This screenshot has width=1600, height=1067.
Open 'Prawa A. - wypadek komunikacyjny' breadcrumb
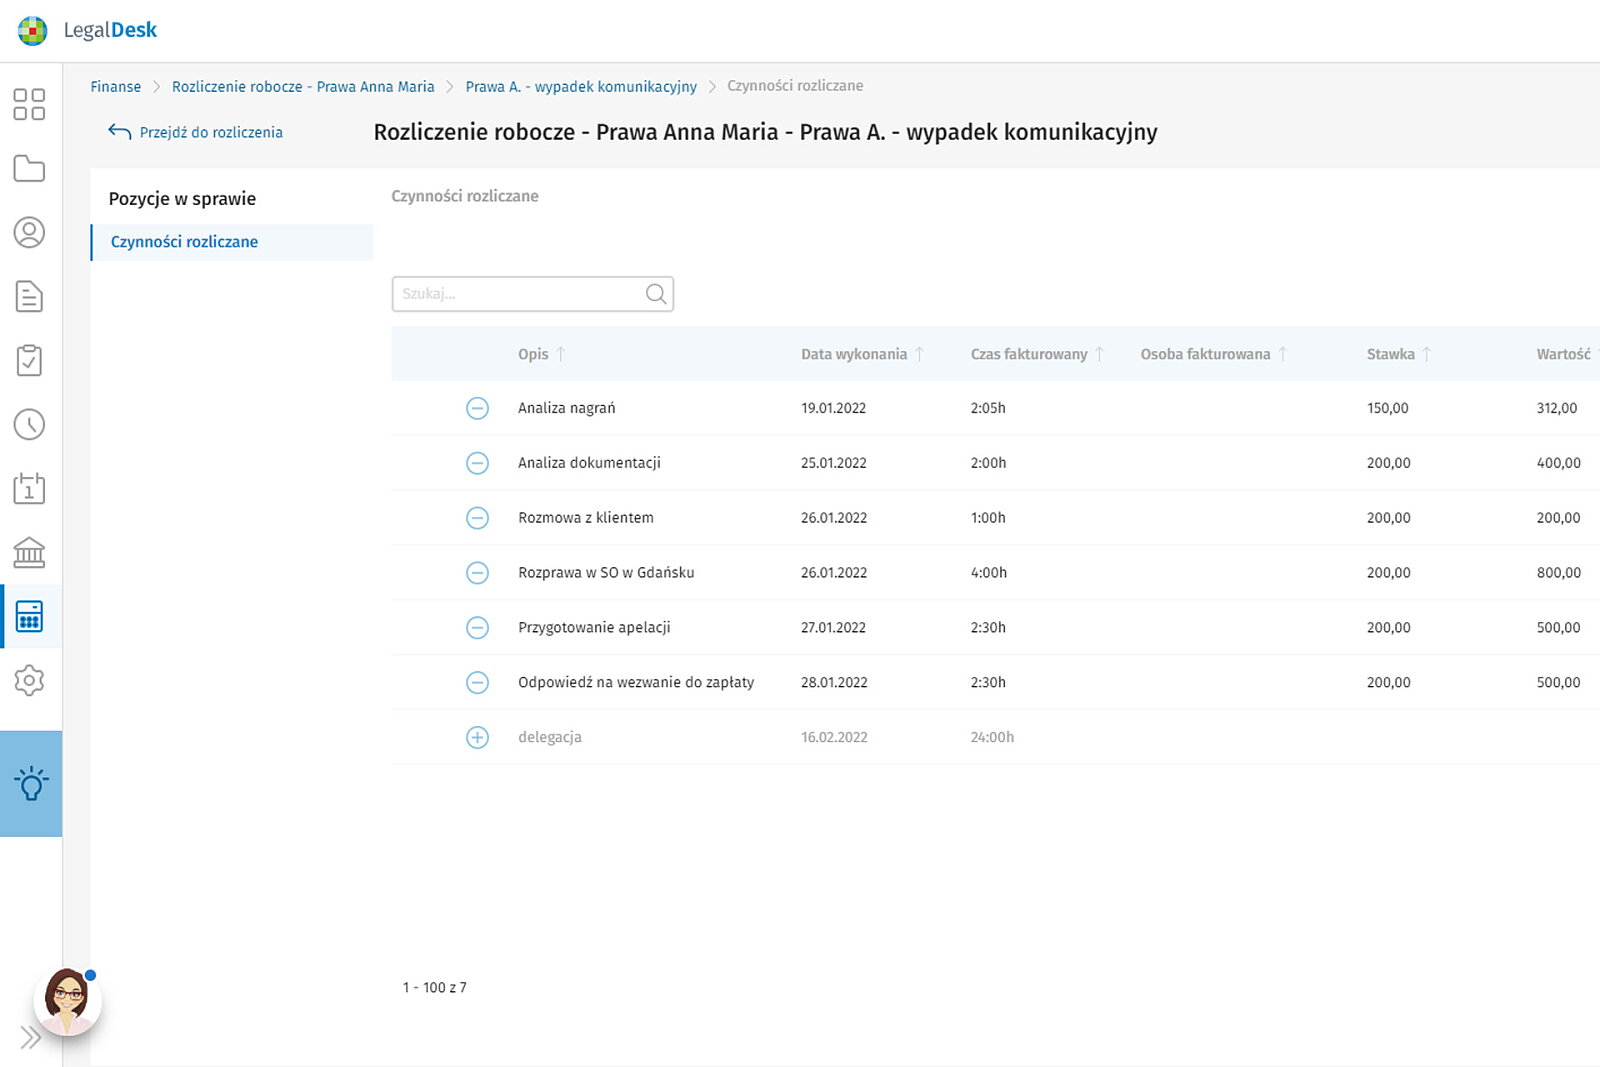click(581, 87)
